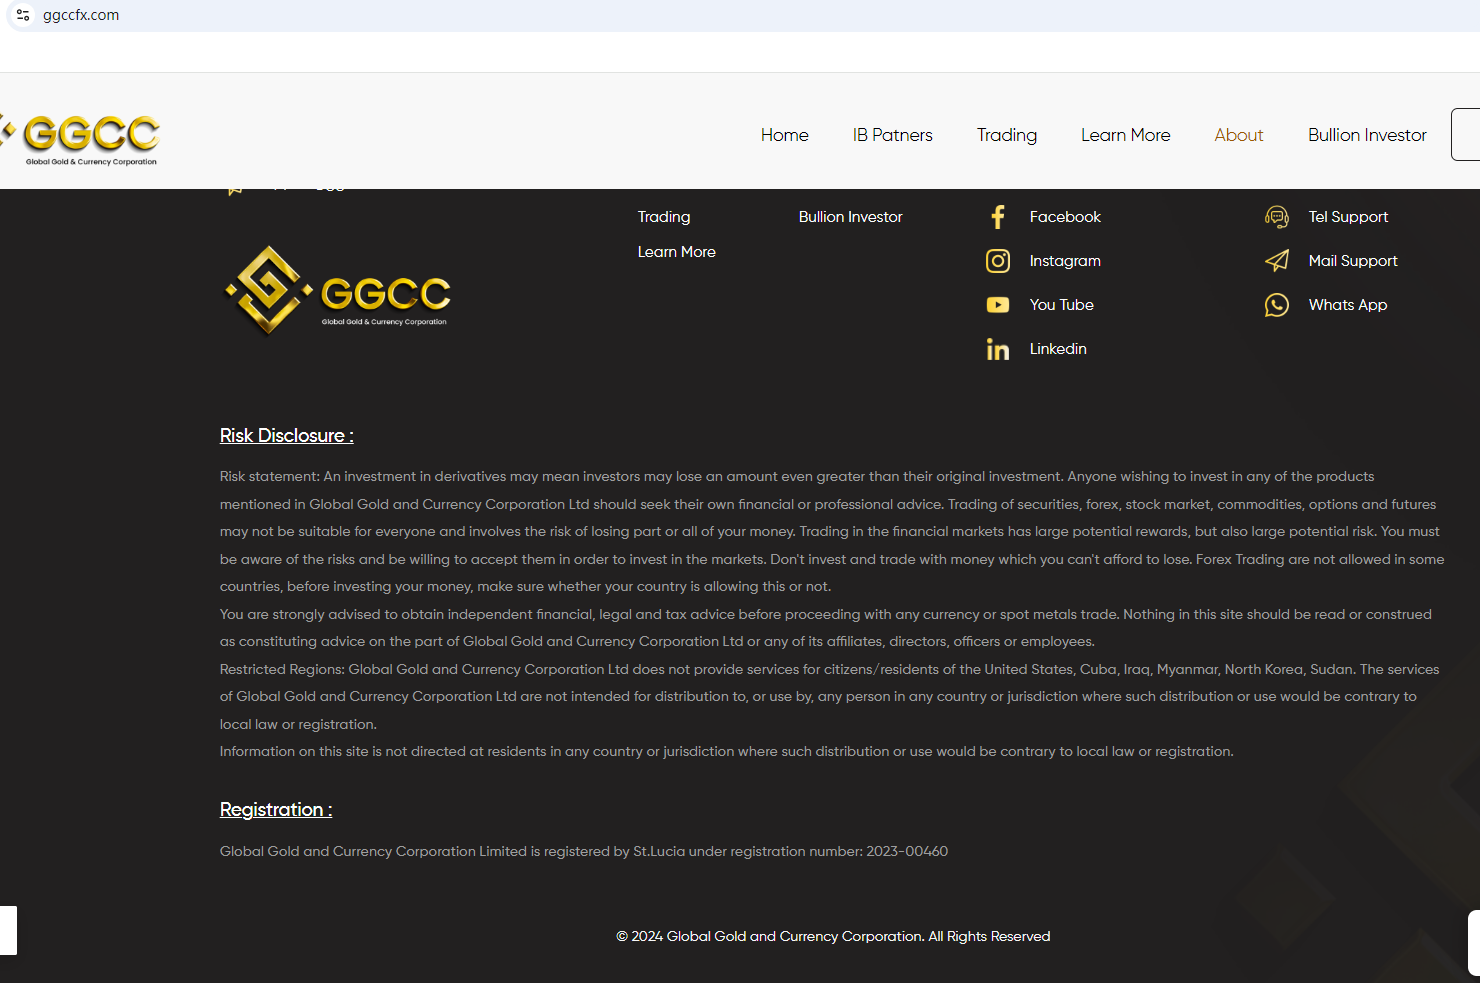The height and width of the screenshot is (983, 1480).
Task: Click the Learn More footer link
Action: [x=676, y=251]
